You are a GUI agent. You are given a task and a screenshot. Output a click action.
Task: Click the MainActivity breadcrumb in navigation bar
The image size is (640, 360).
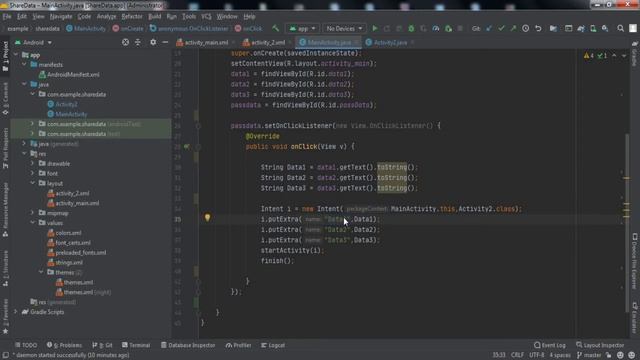point(86,29)
